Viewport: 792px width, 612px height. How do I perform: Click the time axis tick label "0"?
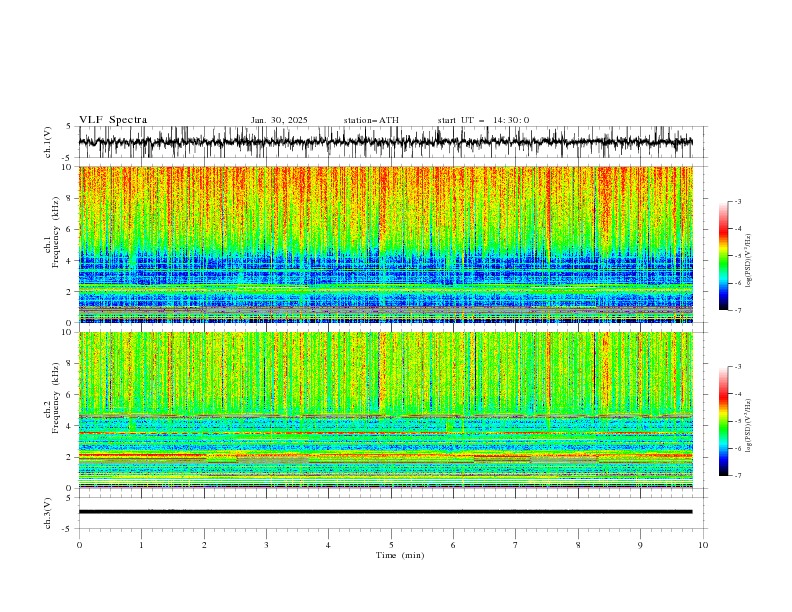(x=79, y=545)
